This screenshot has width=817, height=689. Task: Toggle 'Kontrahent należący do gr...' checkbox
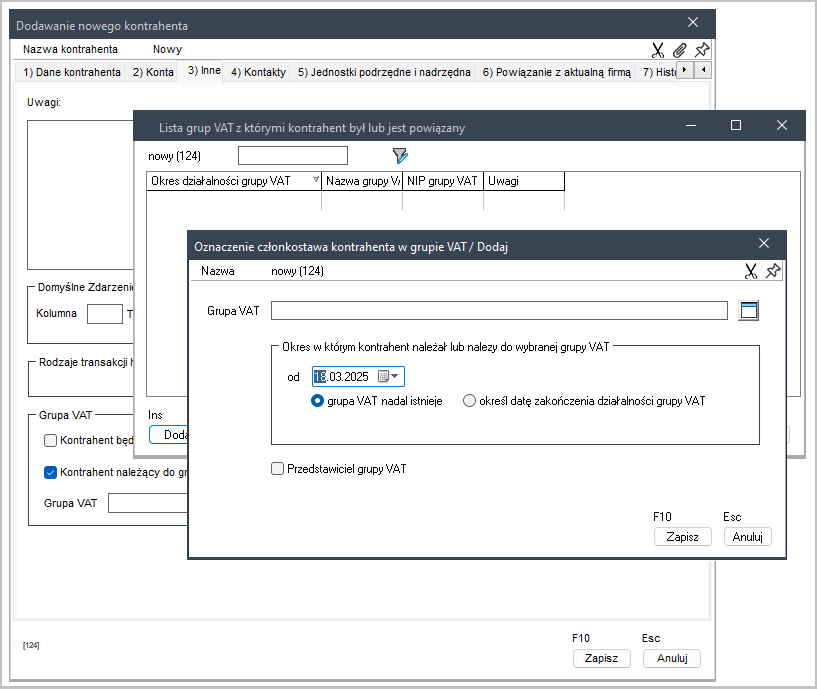point(50,472)
